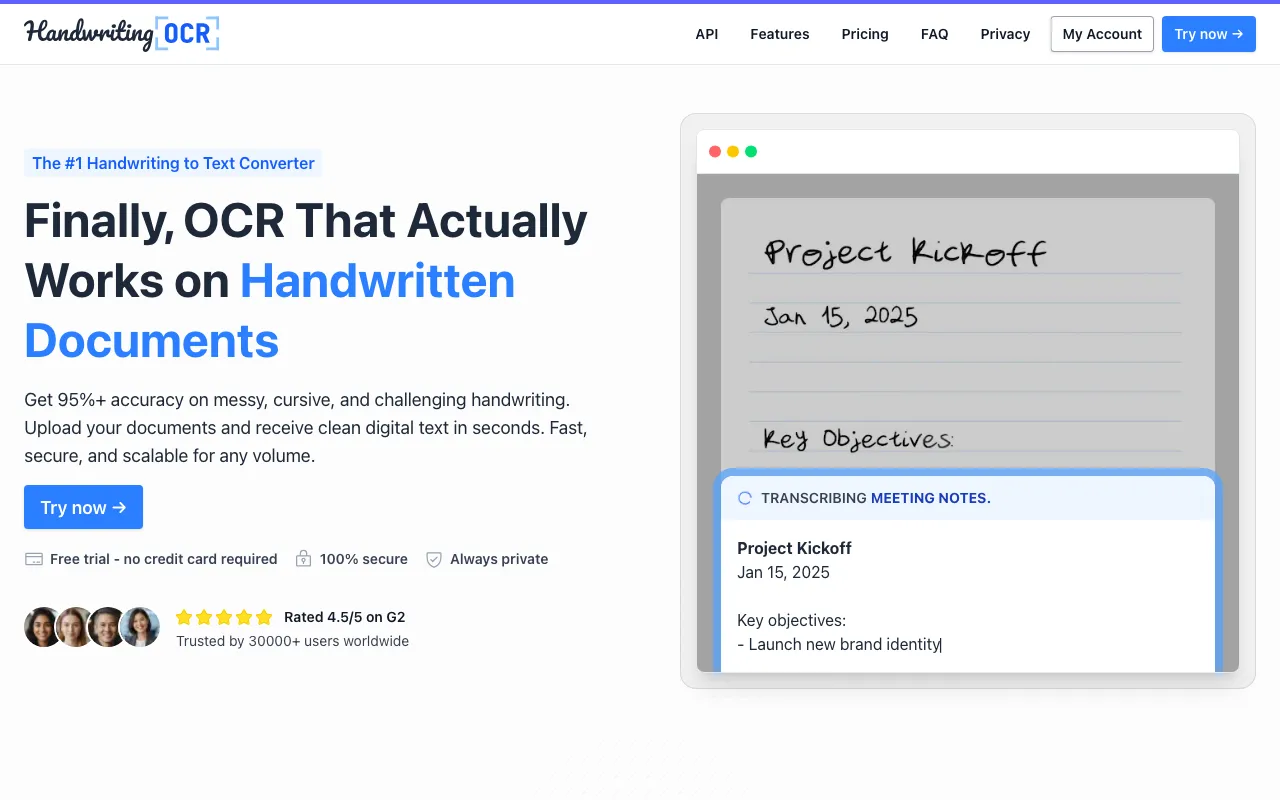The image size is (1280, 800).
Task: Click the Try now button in header
Action: [x=1209, y=34]
